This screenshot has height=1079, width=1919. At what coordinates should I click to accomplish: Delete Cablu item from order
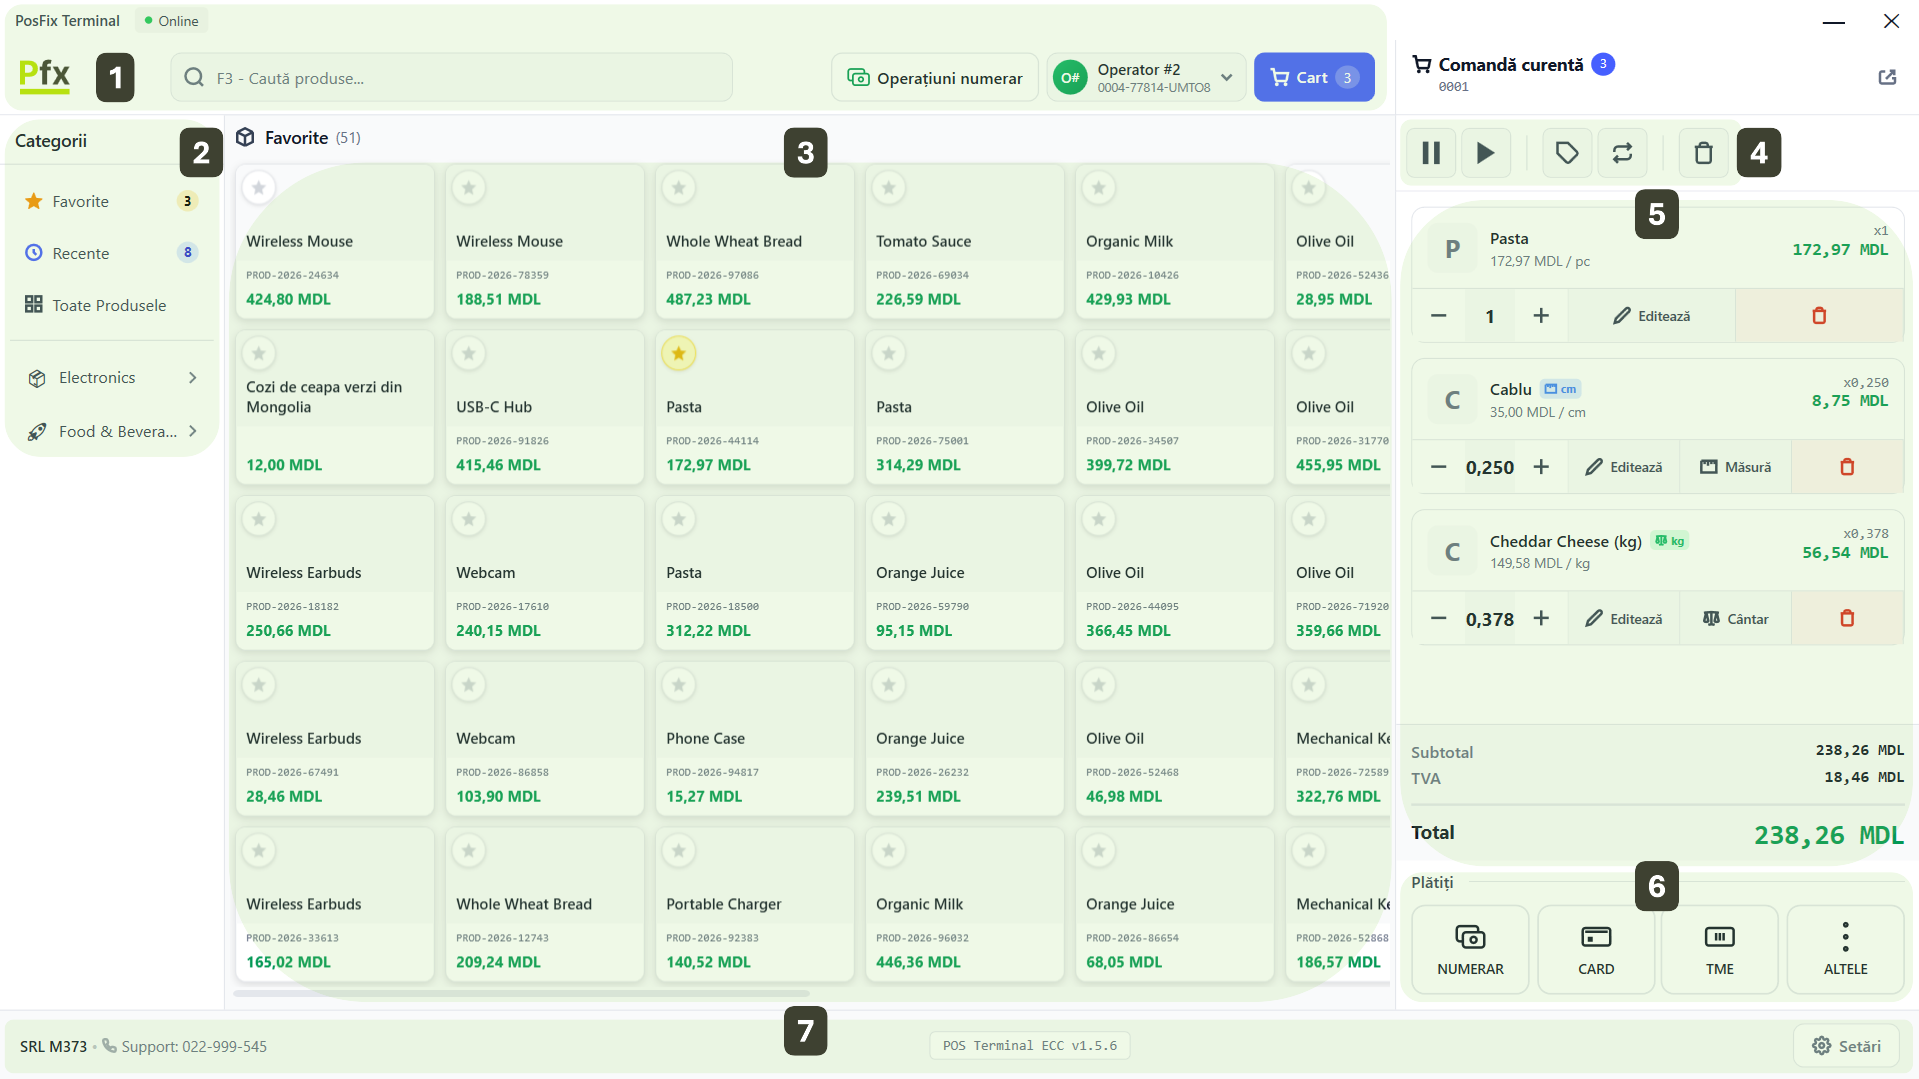pos(1846,467)
